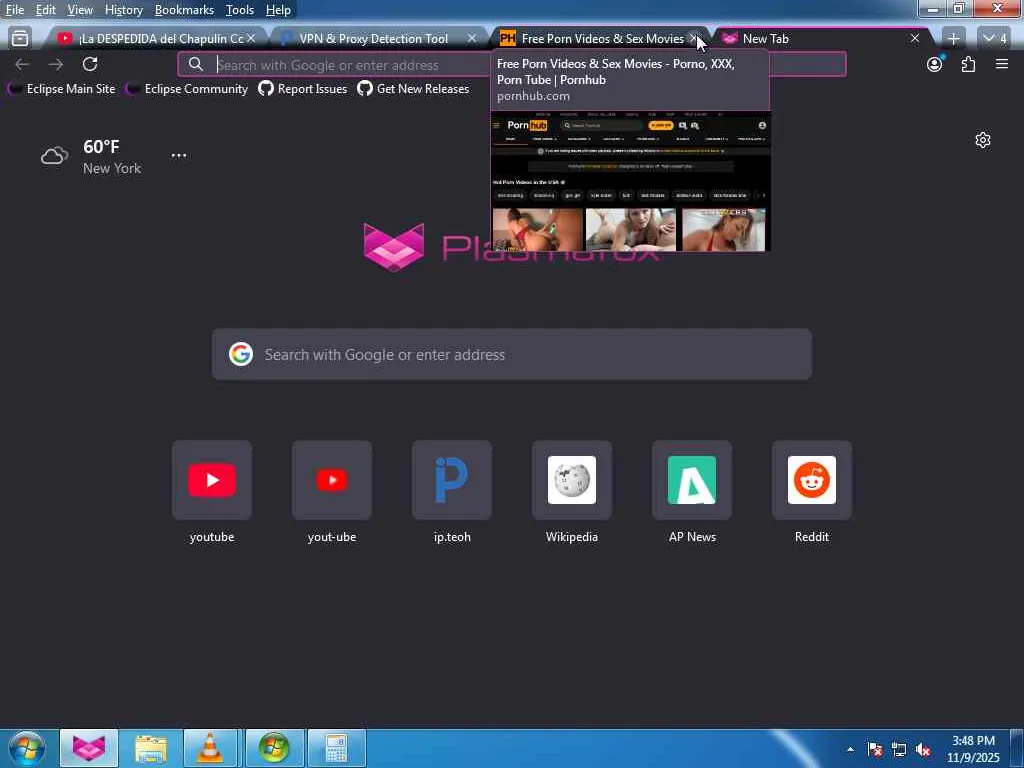This screenshot has width=1024, height=768.
Task: Expand the list all tabs dropdown
Action: pyautogui.click(x=994, y=39)
